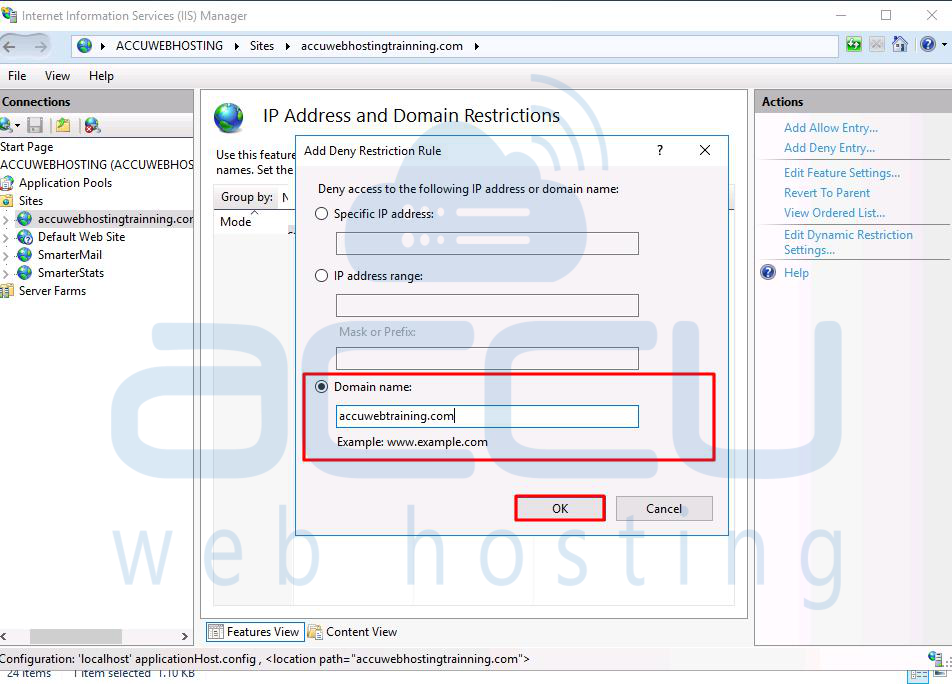Image resolution: width=952 pixels, height=684 pixels.
Task: Click the Application Pools icon
Action: click(7, 183)
